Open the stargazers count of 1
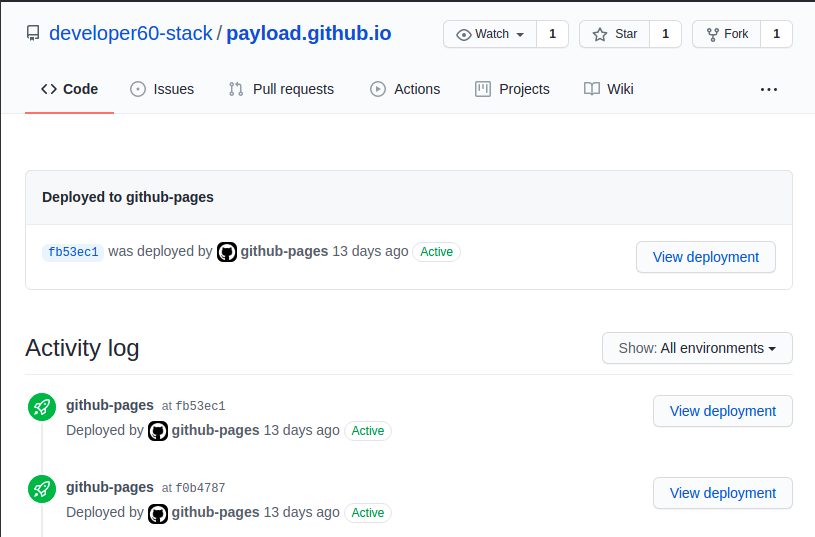Screen dimensions: 815x537 (665, 34)
